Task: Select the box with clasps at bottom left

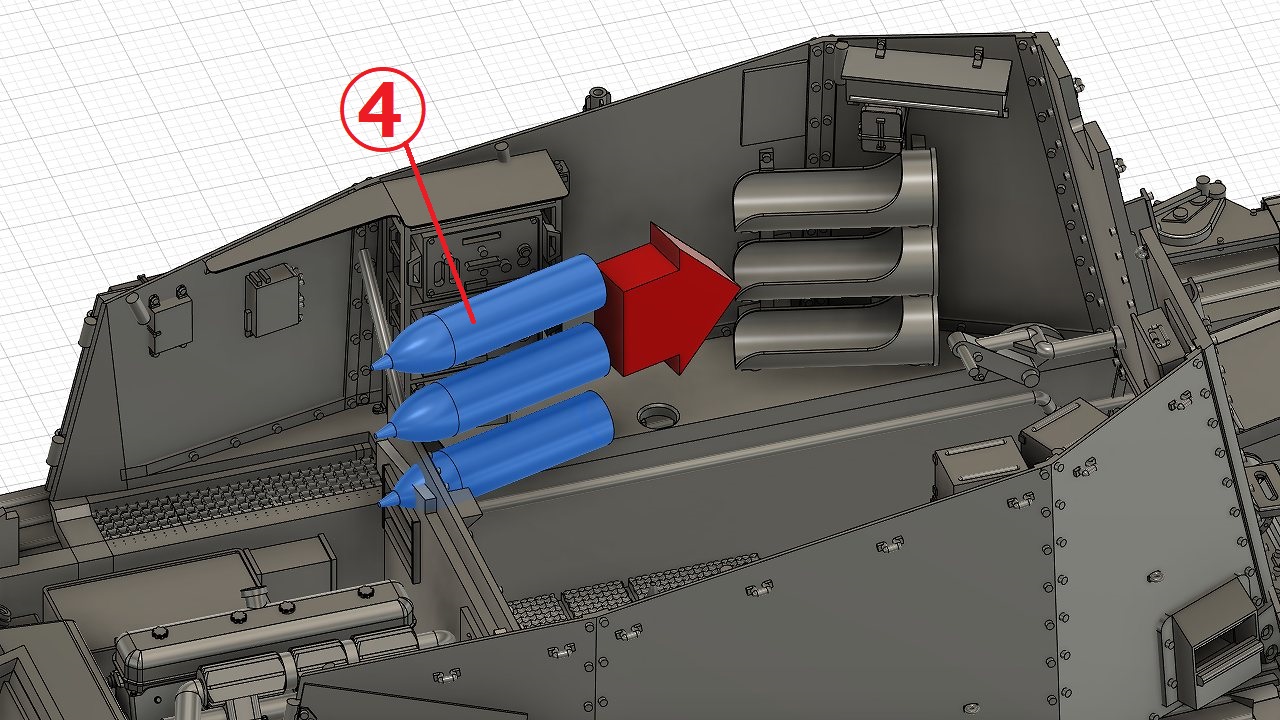Action: 265,640
